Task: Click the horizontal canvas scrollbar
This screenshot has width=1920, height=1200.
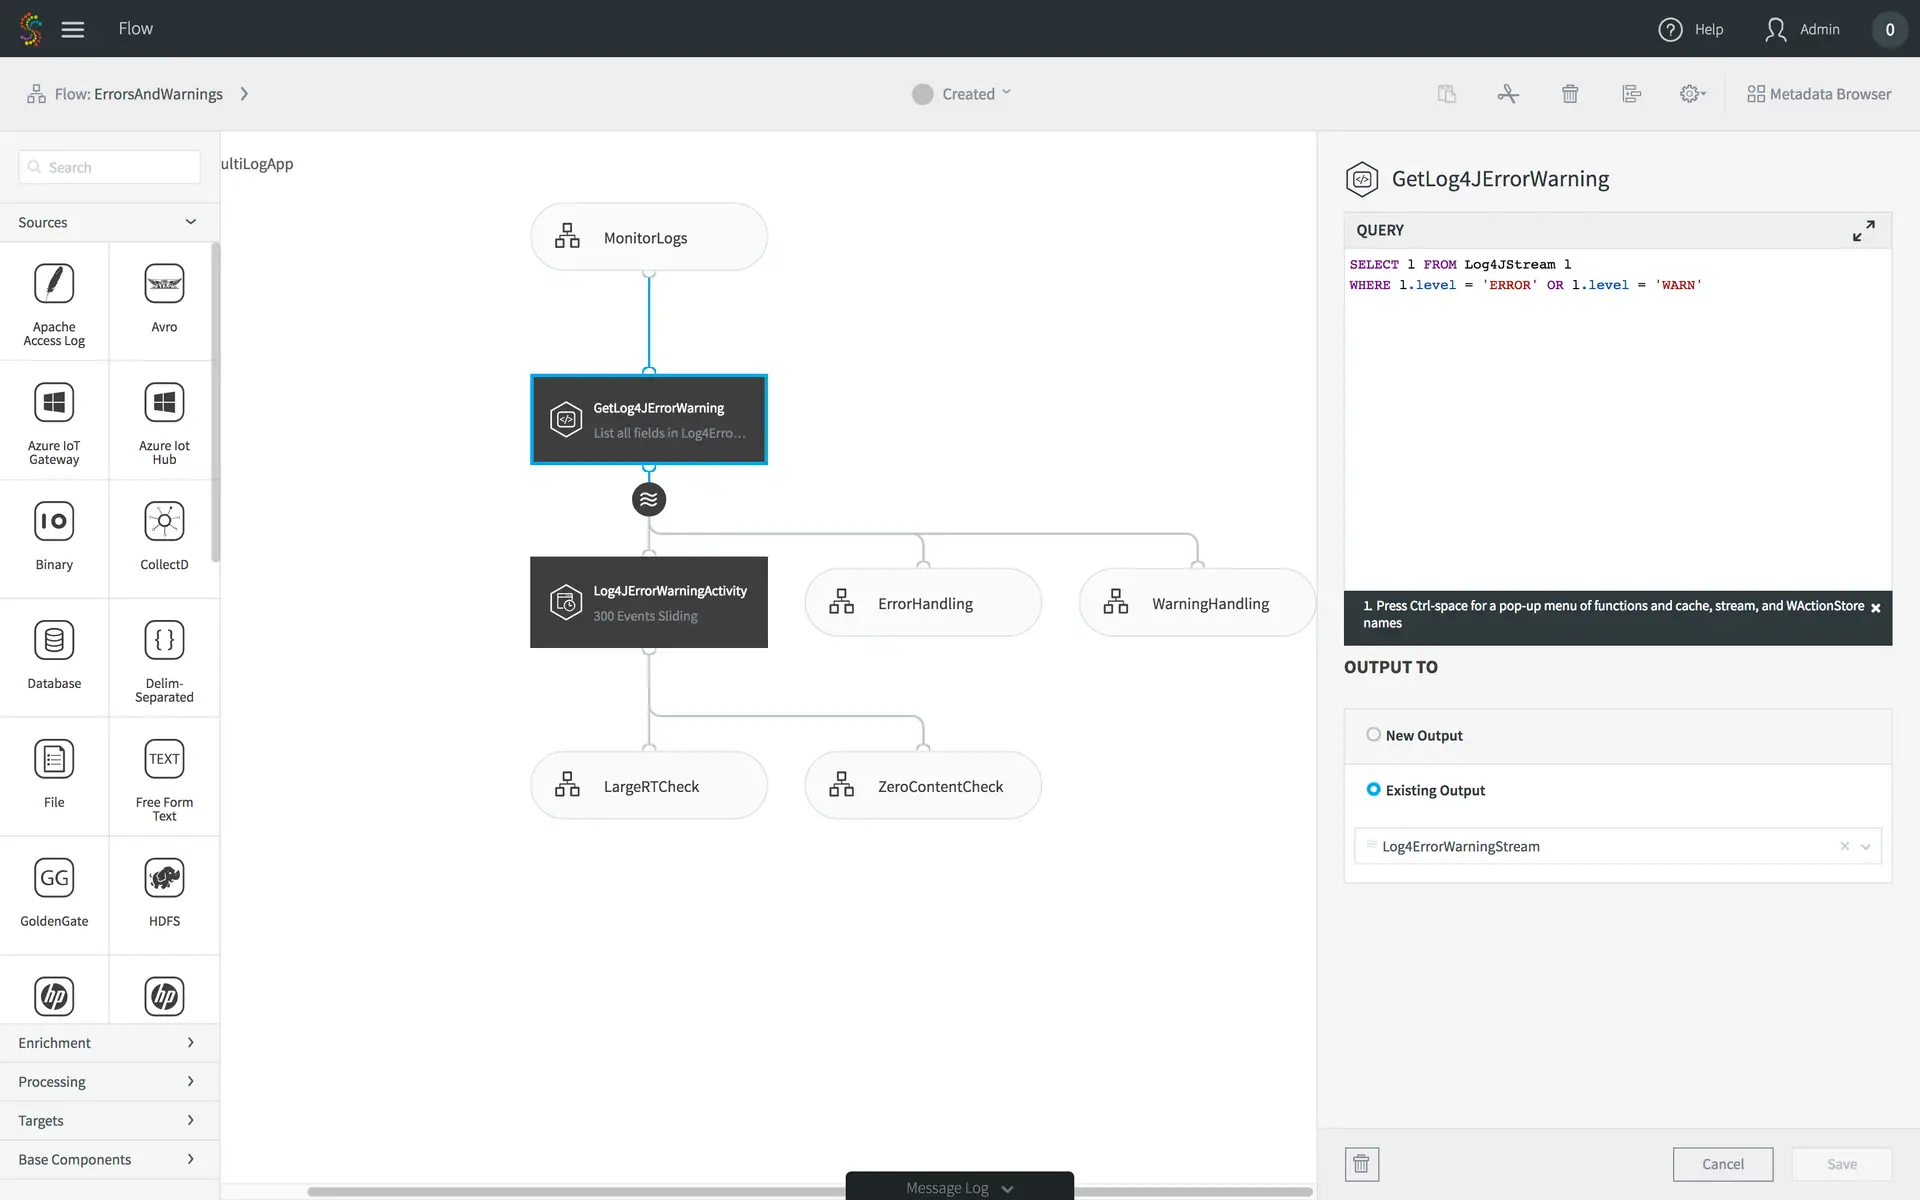Action: click(x=570, y=1192)
